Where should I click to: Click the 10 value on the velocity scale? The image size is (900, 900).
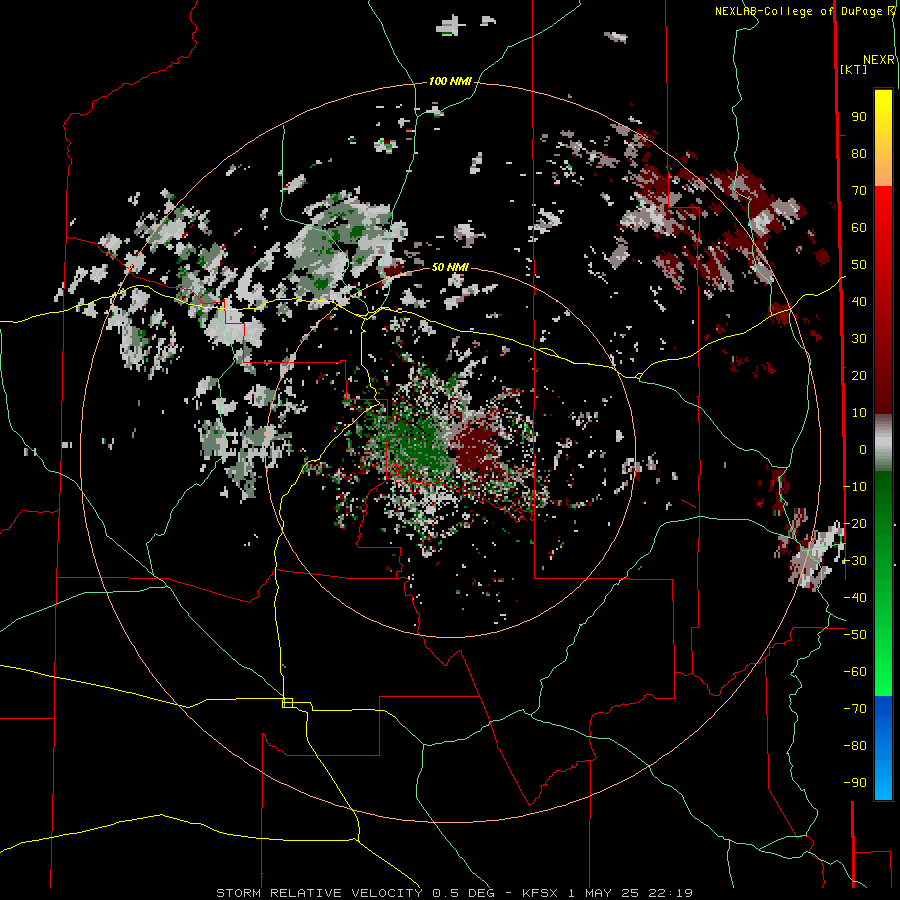tap(859, 413)
